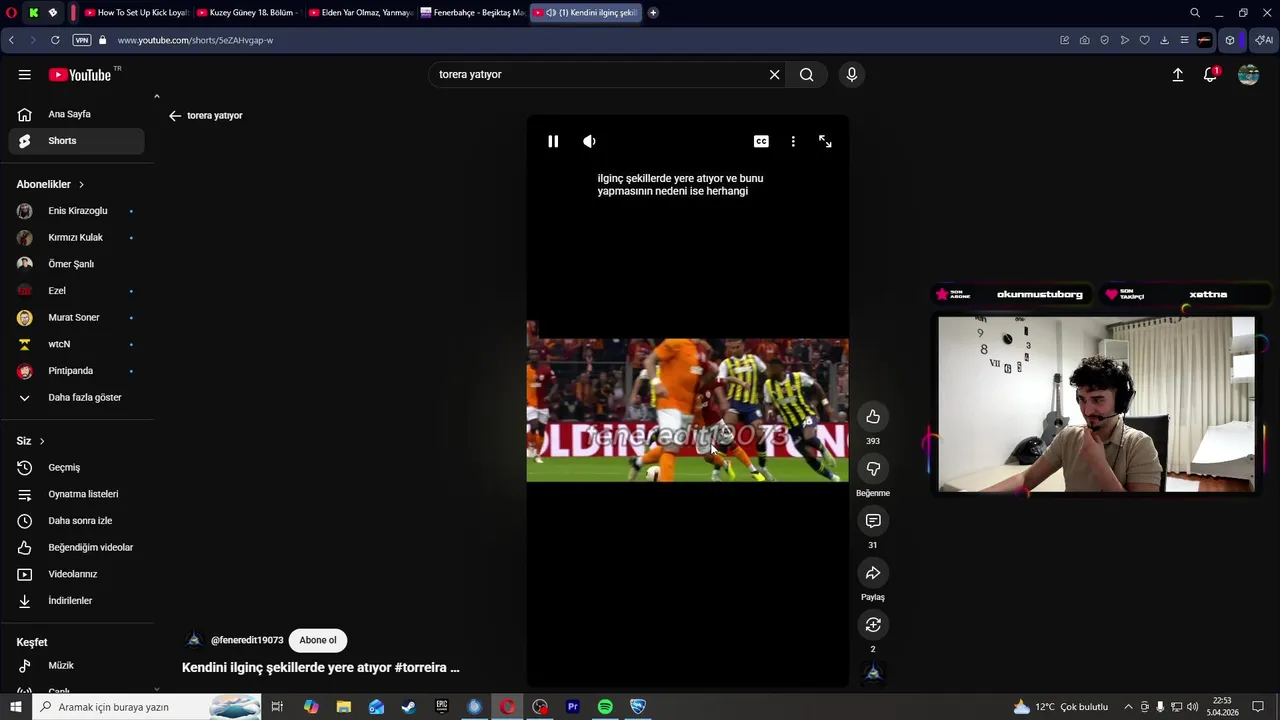Go back to torera yatıyor results
This screenshot has height=720, width=1280.
175,116
